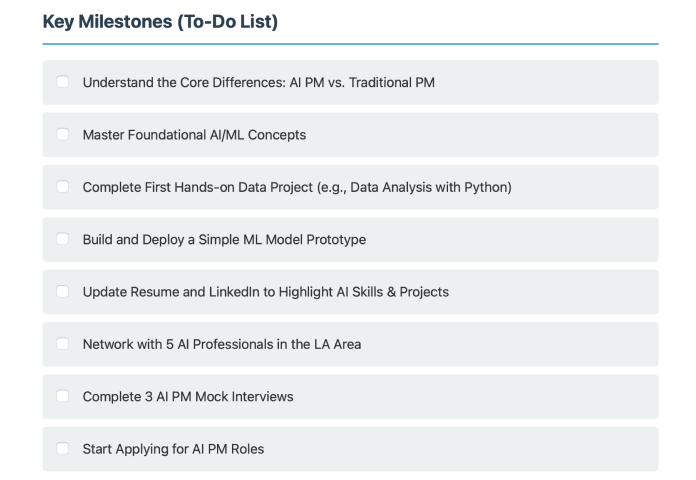Check the Start Applying for AI PM Roles checkbox
Viewport: 696px width, 480px height.
coord(63,448)
